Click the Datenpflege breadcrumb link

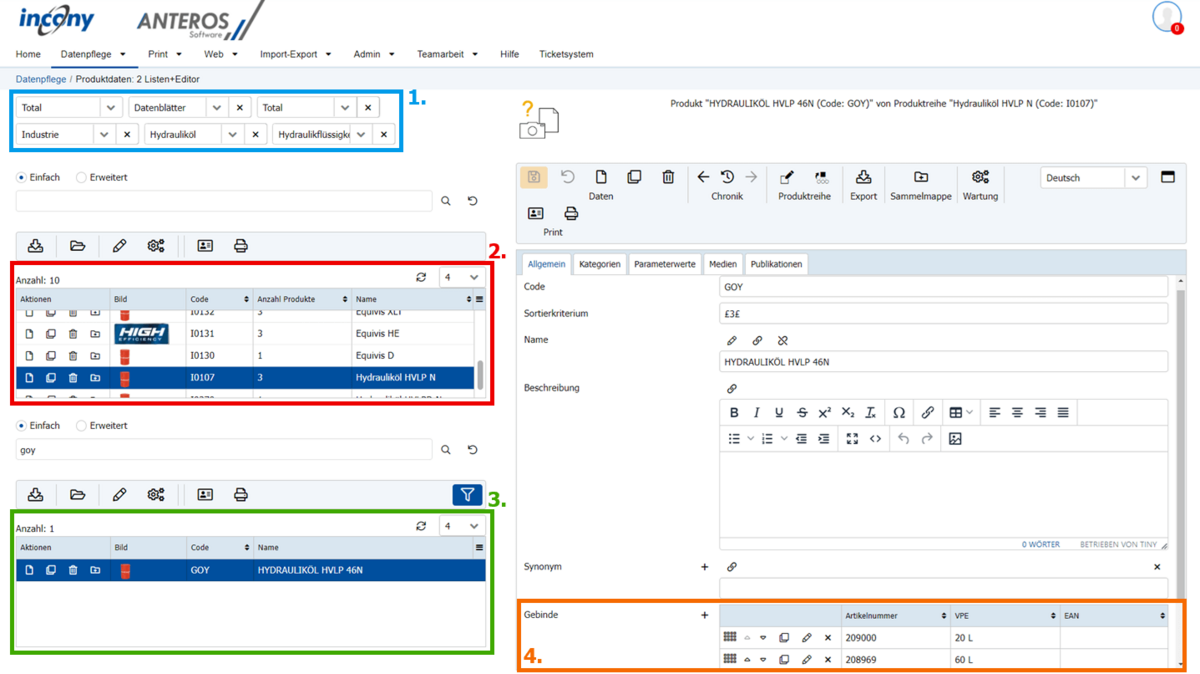pyautogui.click(x=41, y=79)
